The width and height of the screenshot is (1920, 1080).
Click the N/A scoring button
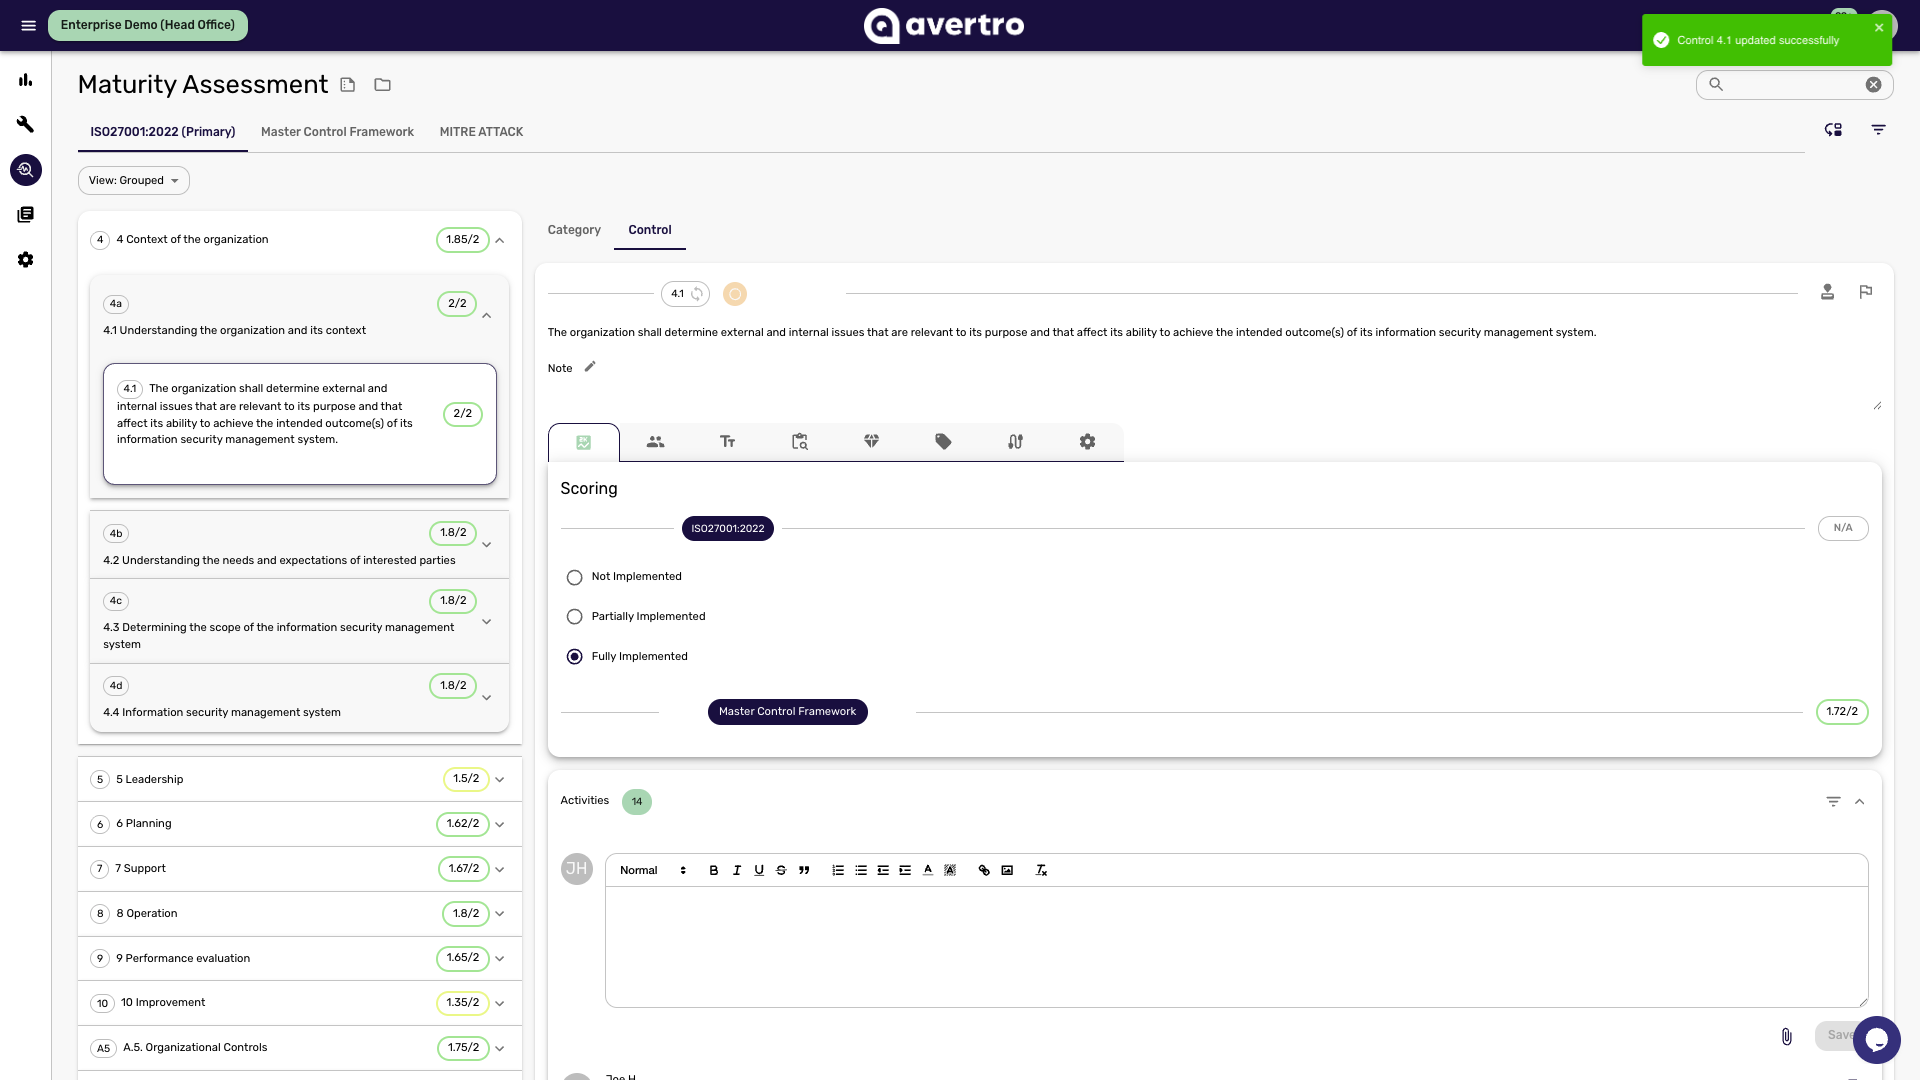(1843, 528)
